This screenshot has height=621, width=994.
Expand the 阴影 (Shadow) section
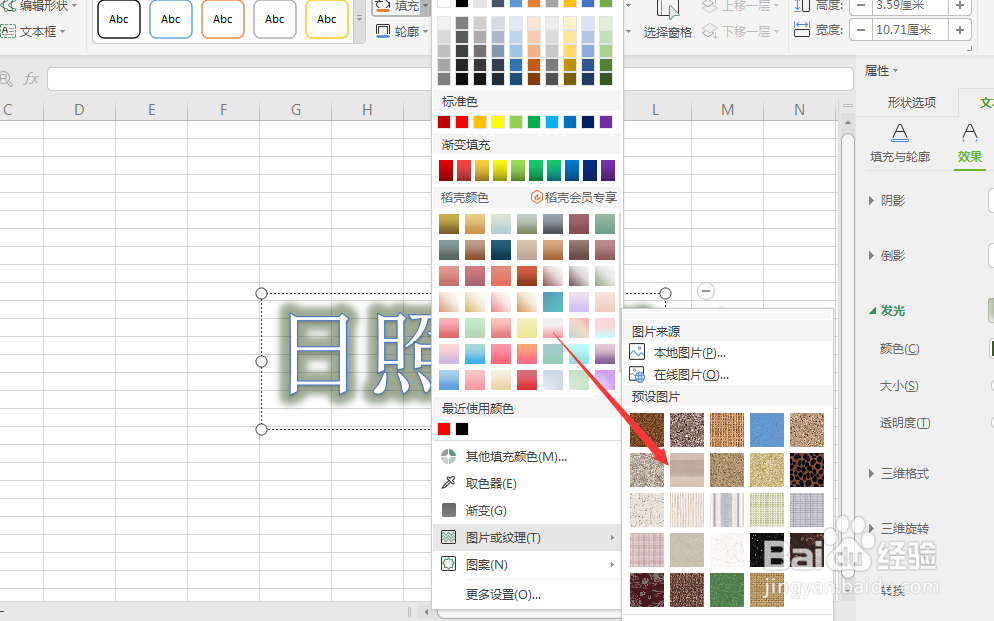(x=889, y=199)
